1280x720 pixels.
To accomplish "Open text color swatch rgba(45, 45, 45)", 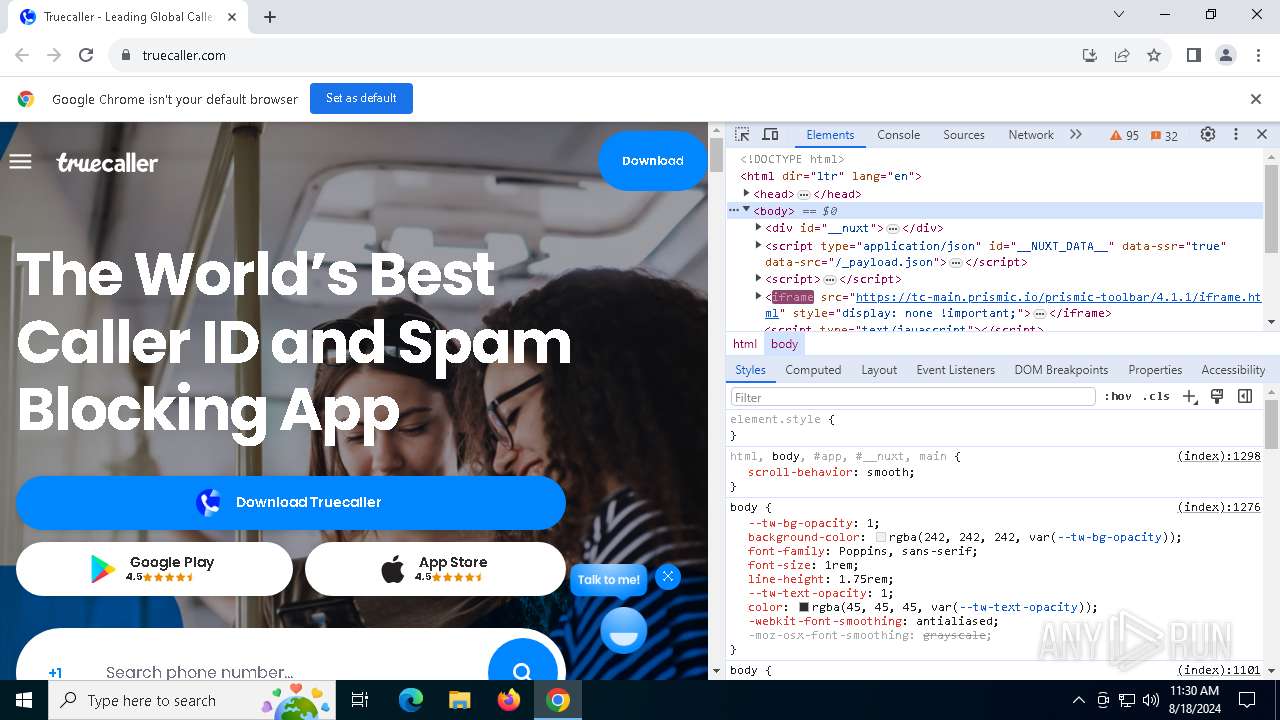I will click(804, 608).
